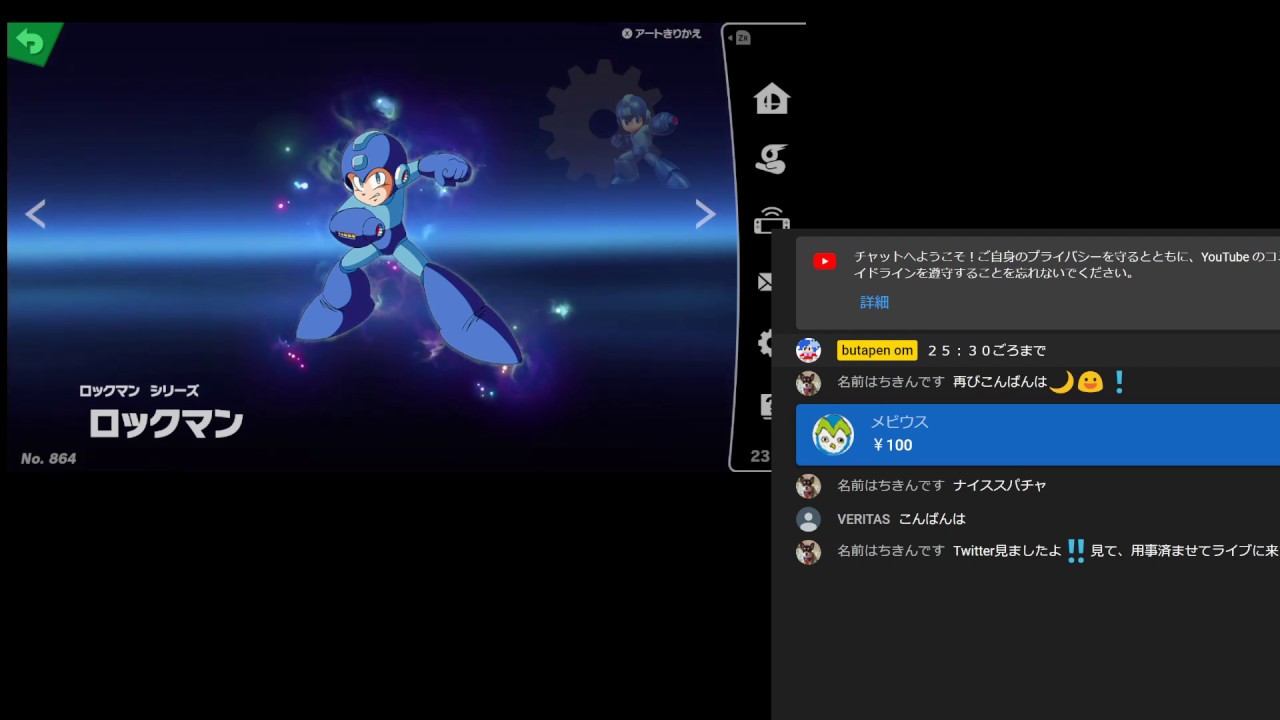Click the VERITAS profile avatar
The image size is (1280, 720).
coord(808,519)
